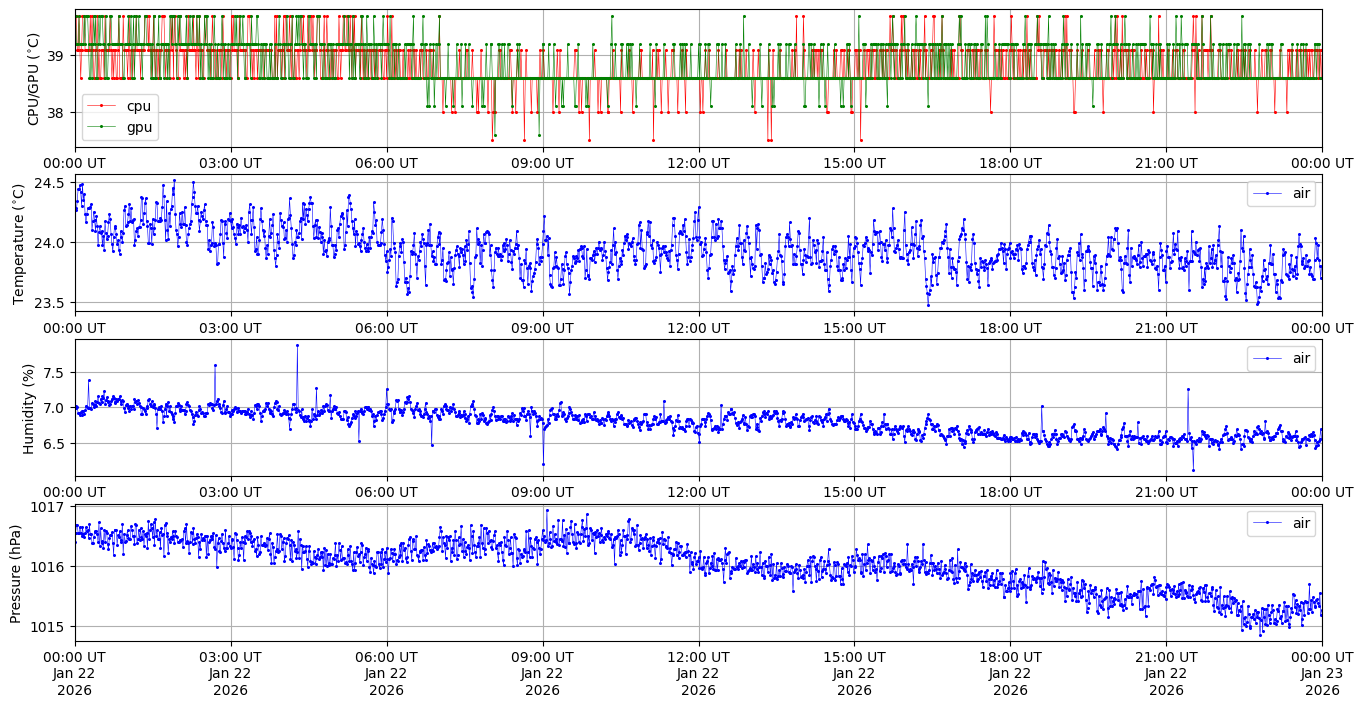
Task: Click 09:00 UT tick under CPU/GPU plot
Action: coord(542,163)
